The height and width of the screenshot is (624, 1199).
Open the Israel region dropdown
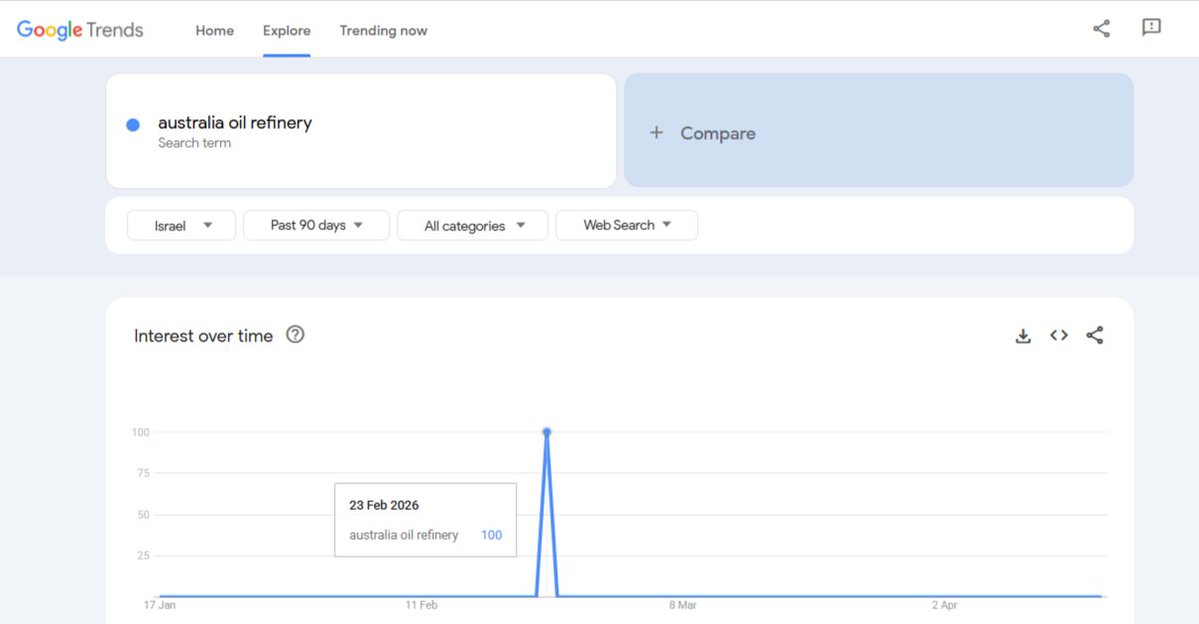(x=181, y=226)
